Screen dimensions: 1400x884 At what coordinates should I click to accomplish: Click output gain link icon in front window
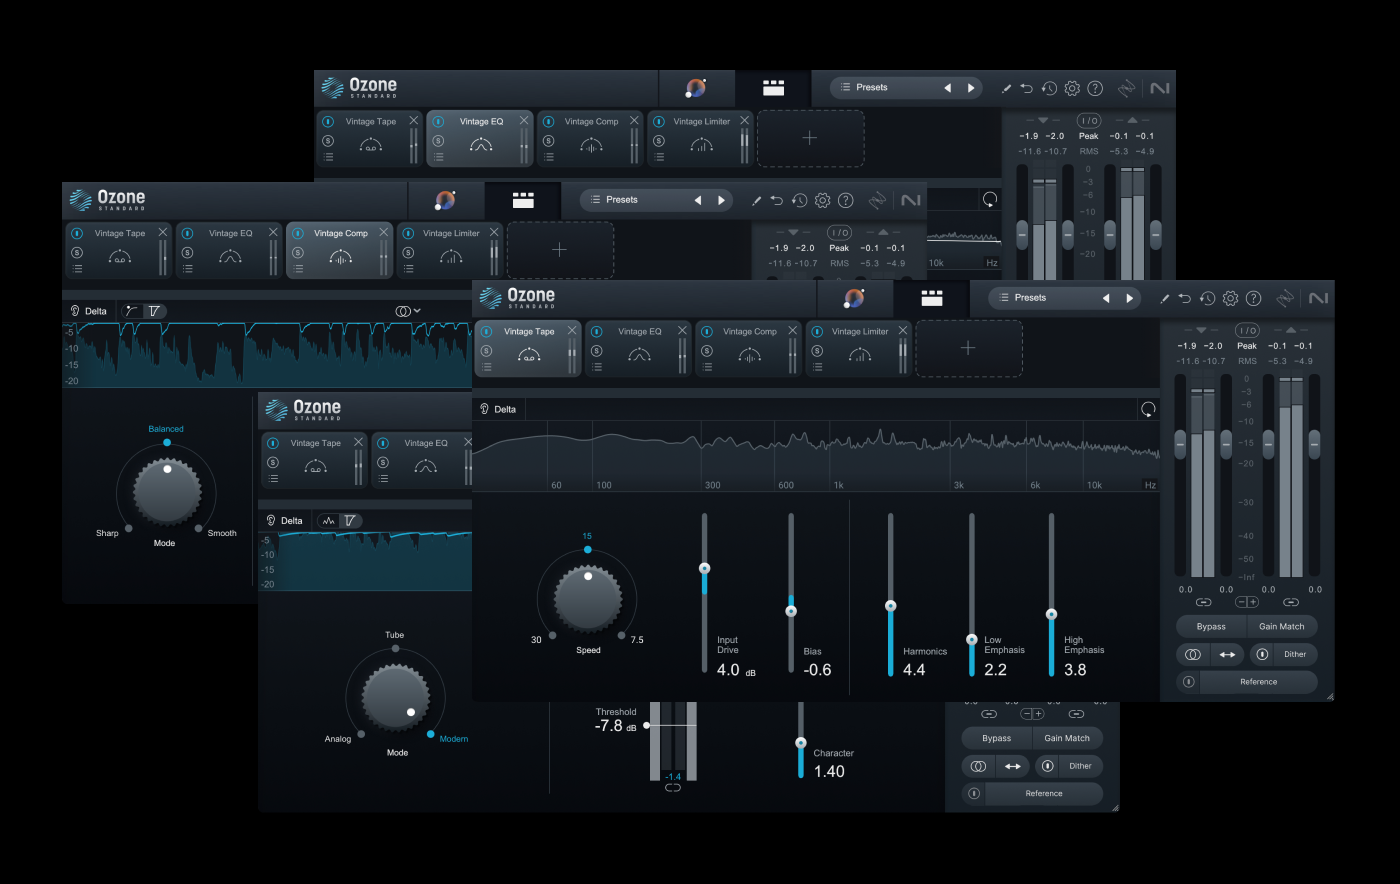pyautogui.click(x=1291, y=602)
